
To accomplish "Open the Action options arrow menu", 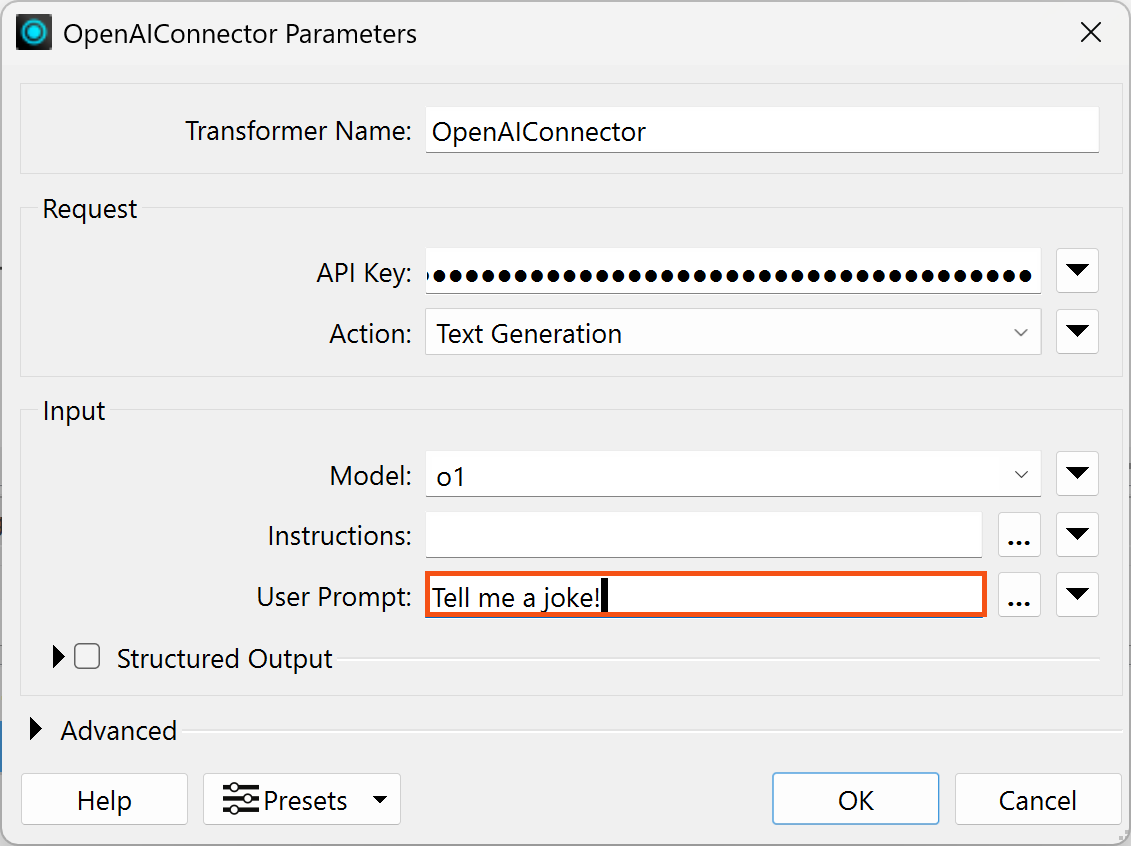I will pyautogui.click(x=1077, y=331).
